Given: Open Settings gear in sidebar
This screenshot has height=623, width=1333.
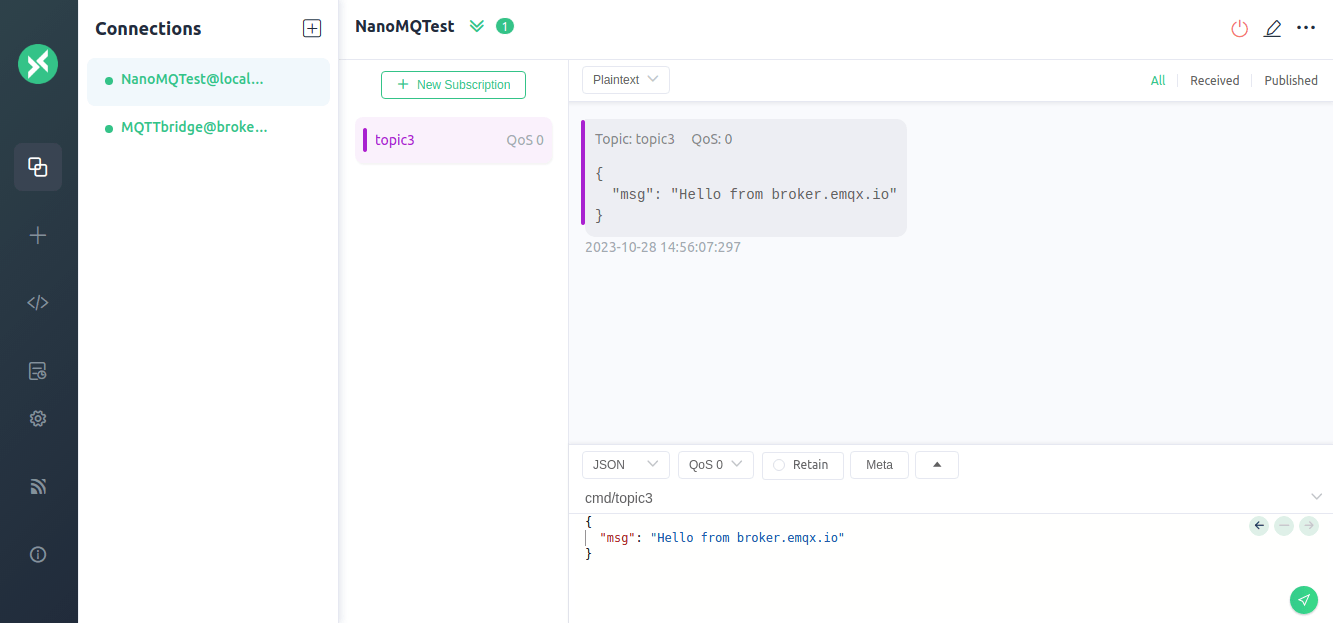Looking at the screenshot, I should pyautogui.click(x=38, y=419).
